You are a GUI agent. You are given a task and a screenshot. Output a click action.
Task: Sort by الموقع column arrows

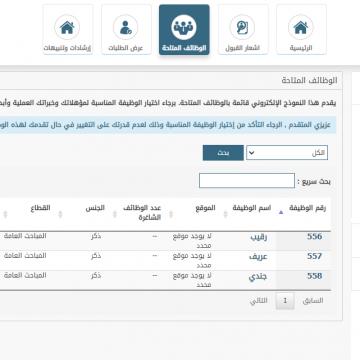[x=171, y=214]
